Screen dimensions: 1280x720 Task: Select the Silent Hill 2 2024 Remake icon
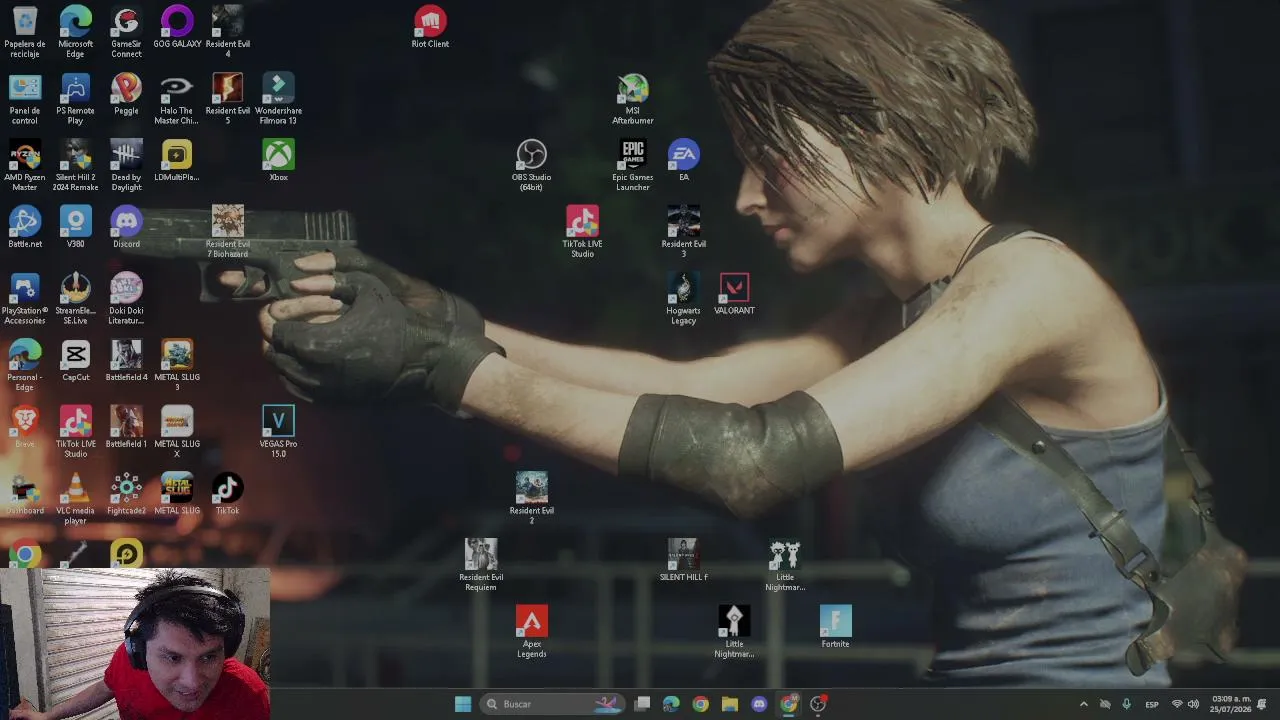coord(75,165)
